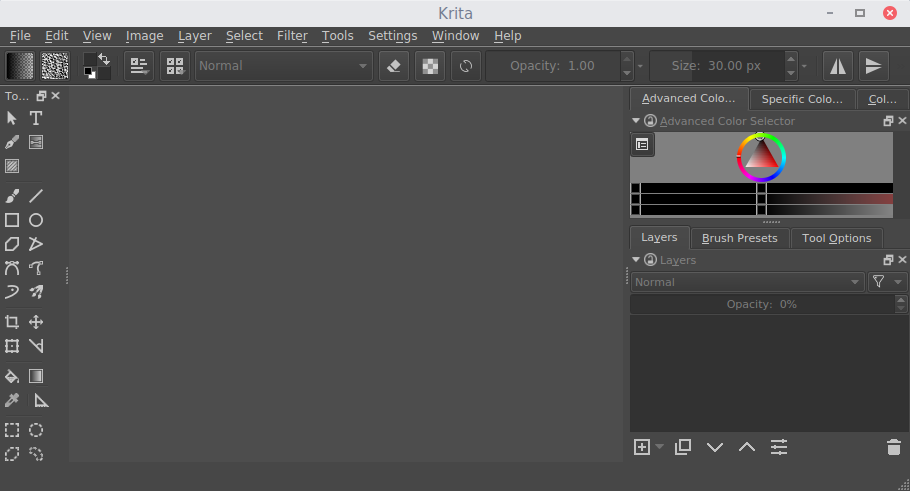Open Choose brush preset dropdown
This screenshot has height=491, width=910.
pos(175,66)
